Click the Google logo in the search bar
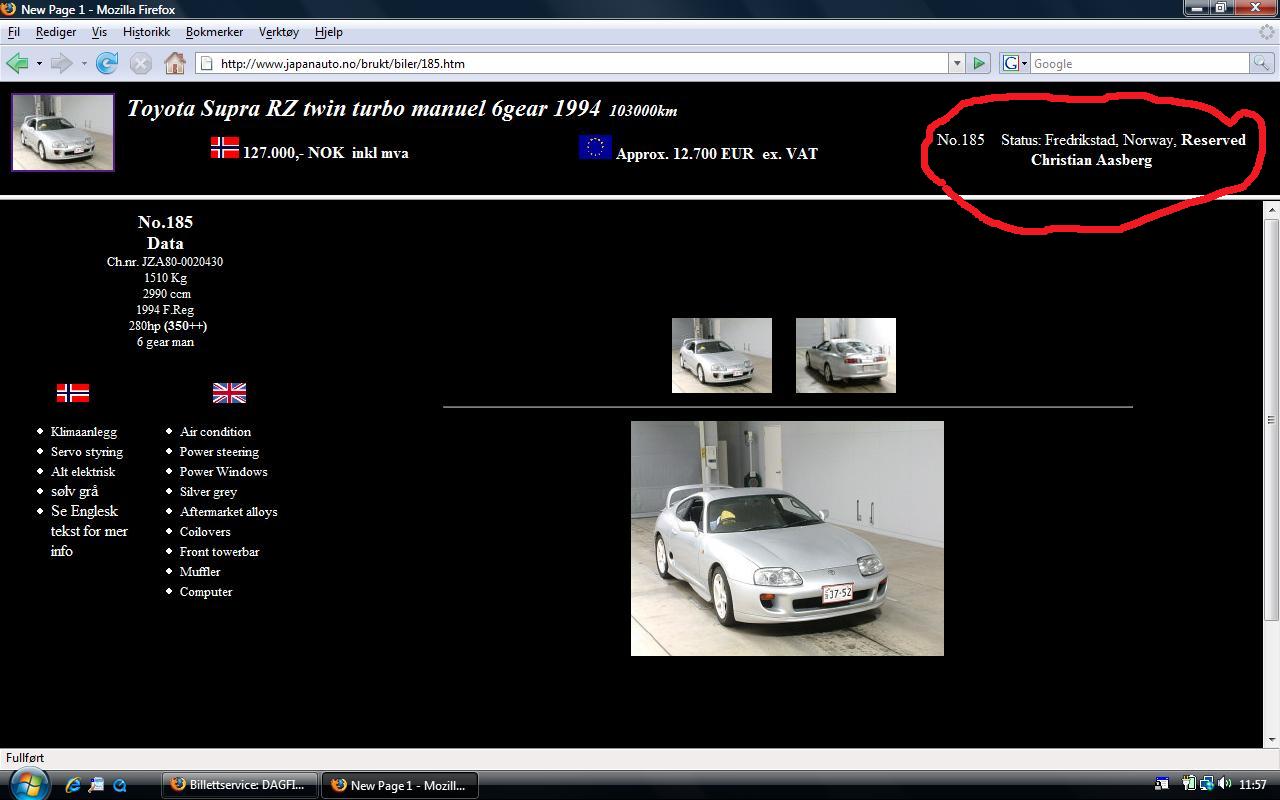Image resolution: width=1280 pixels, height=800 pixels. (1010, 63)
